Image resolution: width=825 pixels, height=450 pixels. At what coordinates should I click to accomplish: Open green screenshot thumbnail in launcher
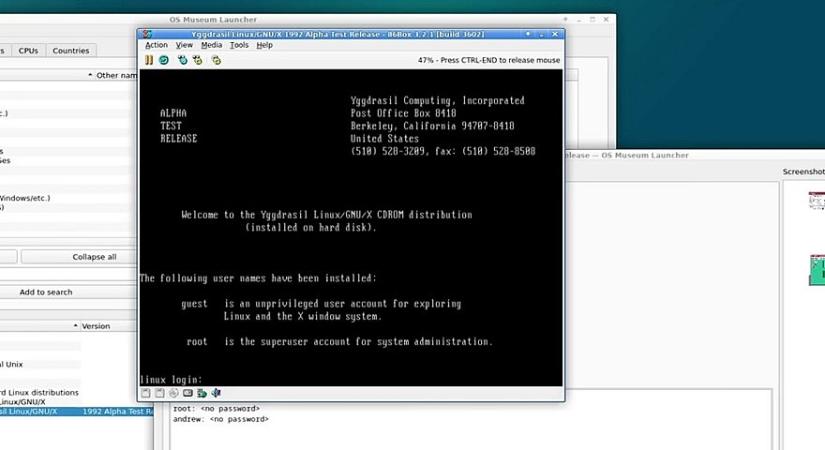[817, 270]
